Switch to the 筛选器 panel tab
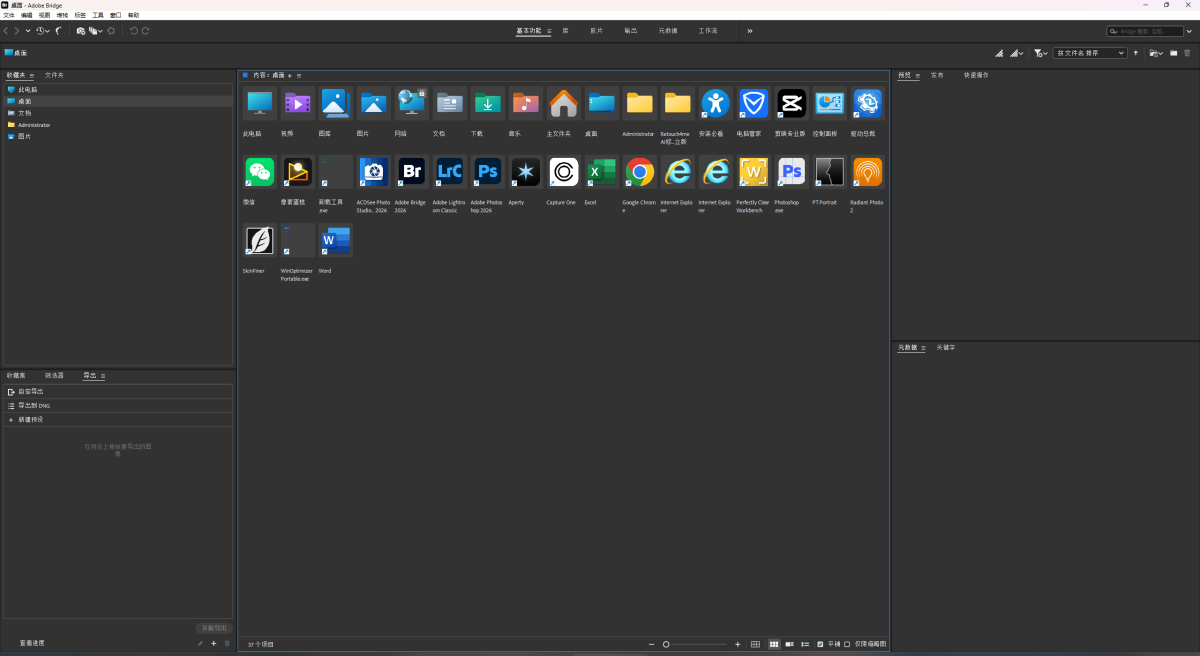This screenshot has height=656, width=1200. tap(54, 375)
